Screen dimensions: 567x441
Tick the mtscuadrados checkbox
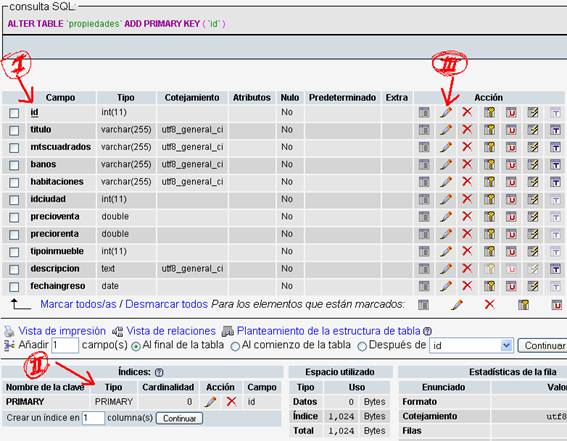(x=14, y=148)
